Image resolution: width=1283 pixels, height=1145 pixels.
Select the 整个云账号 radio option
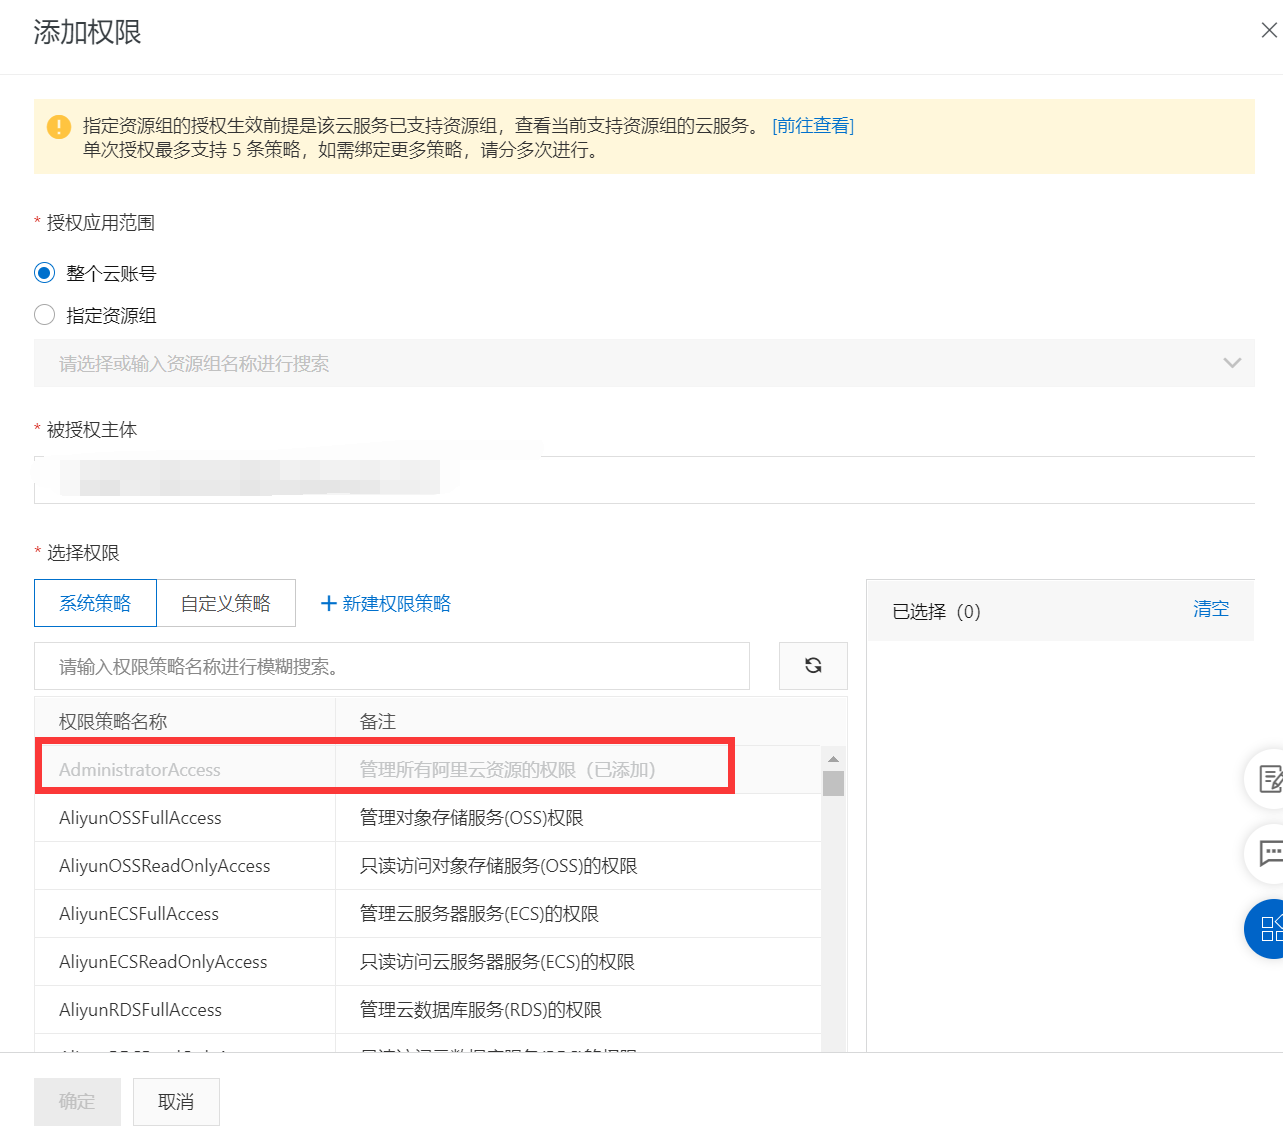(44, 273)
